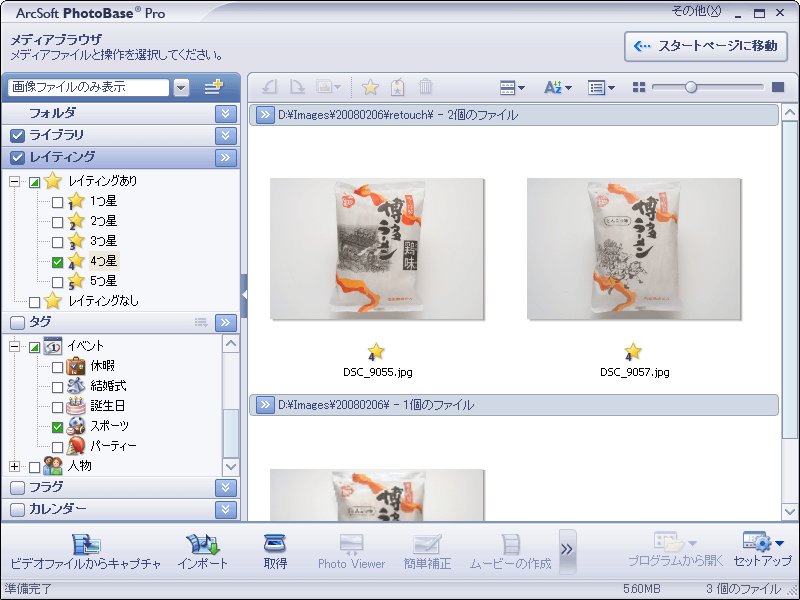
Task: Click the 人物 people icon
Action: click(53, 466)
